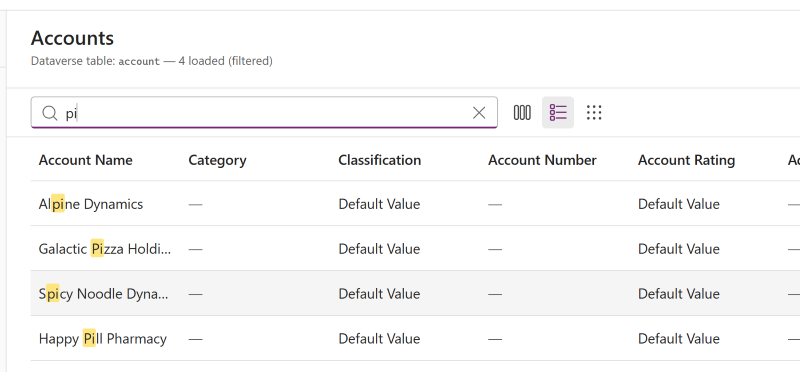Select Account Rating in Happy Pill row

679,339
